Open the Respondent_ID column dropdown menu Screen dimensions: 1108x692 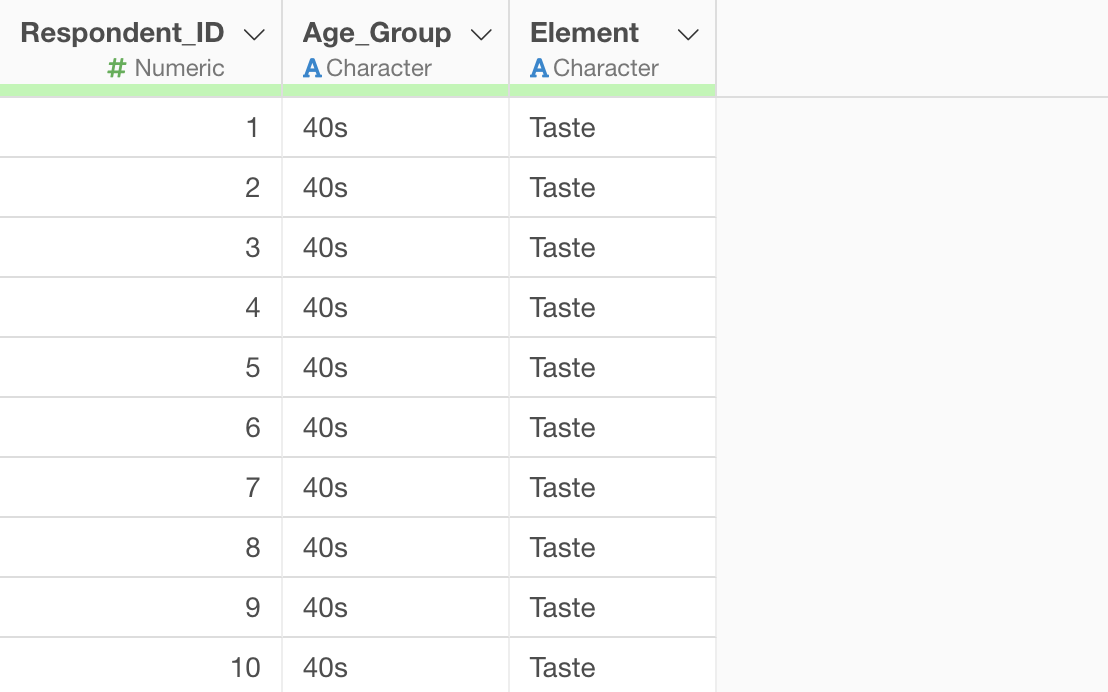tap(255, 35)
